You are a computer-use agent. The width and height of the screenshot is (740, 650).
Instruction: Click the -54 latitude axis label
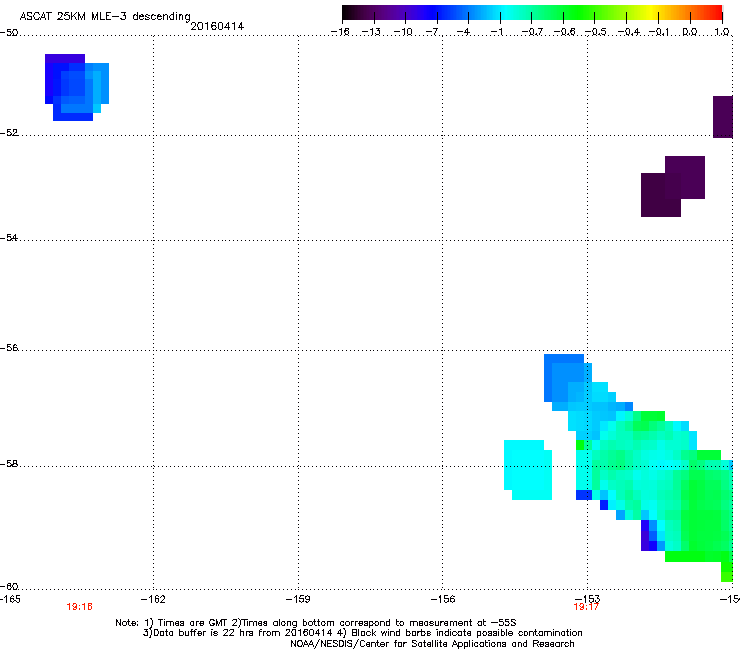click(9, 237)
